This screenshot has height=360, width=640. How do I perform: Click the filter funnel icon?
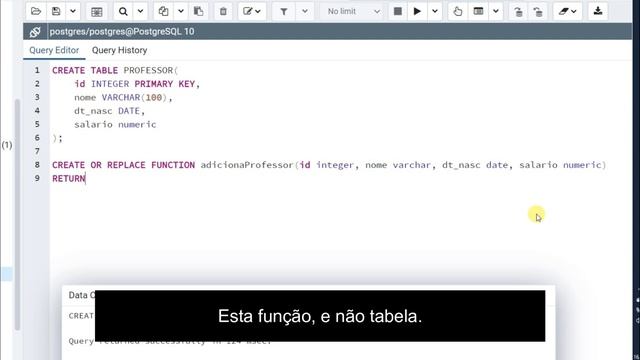284,11
